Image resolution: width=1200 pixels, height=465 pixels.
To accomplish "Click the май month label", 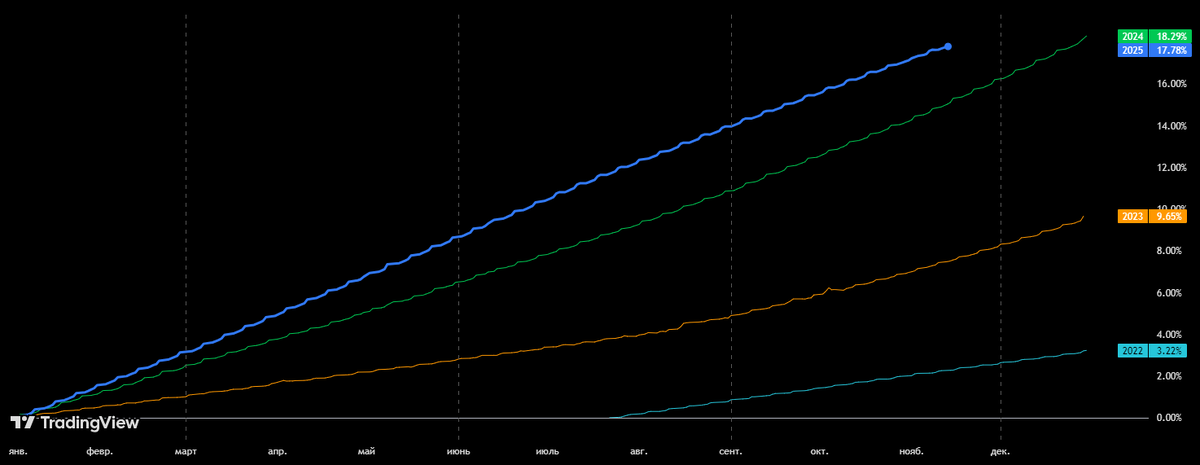I will click(x=368, y=451).
